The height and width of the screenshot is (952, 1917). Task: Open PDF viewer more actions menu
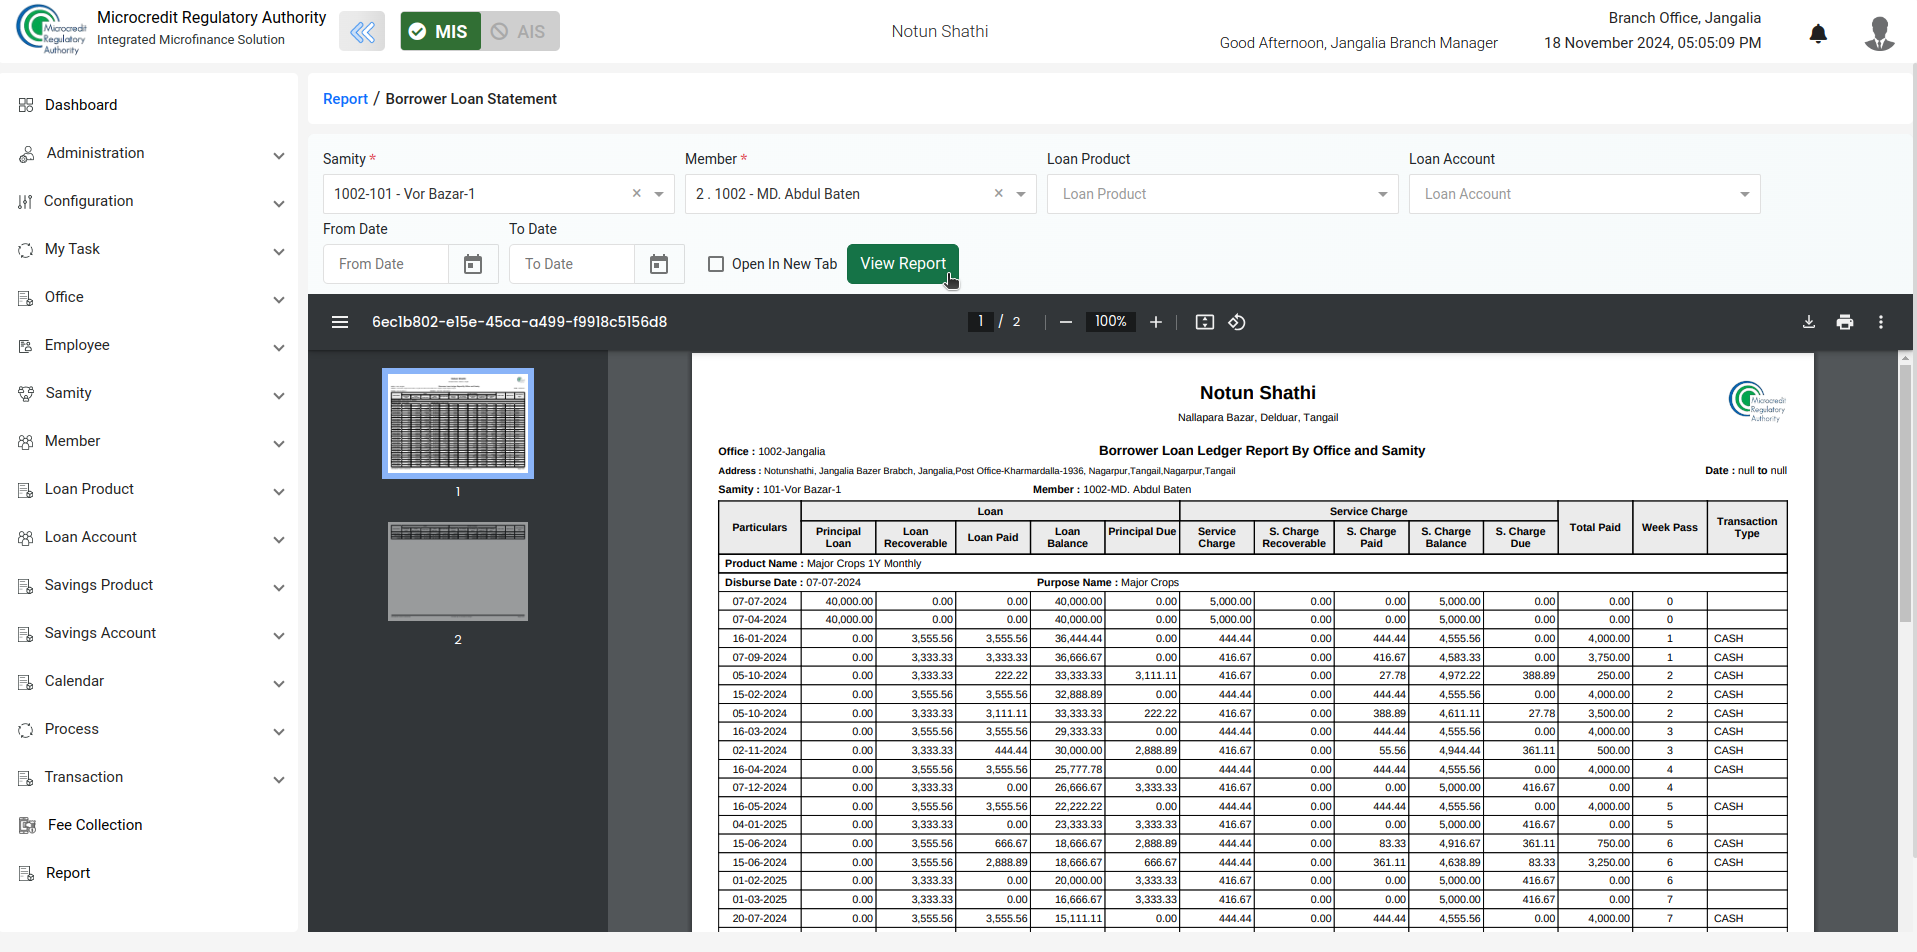pyautogui.click(x=1881, y=322)
